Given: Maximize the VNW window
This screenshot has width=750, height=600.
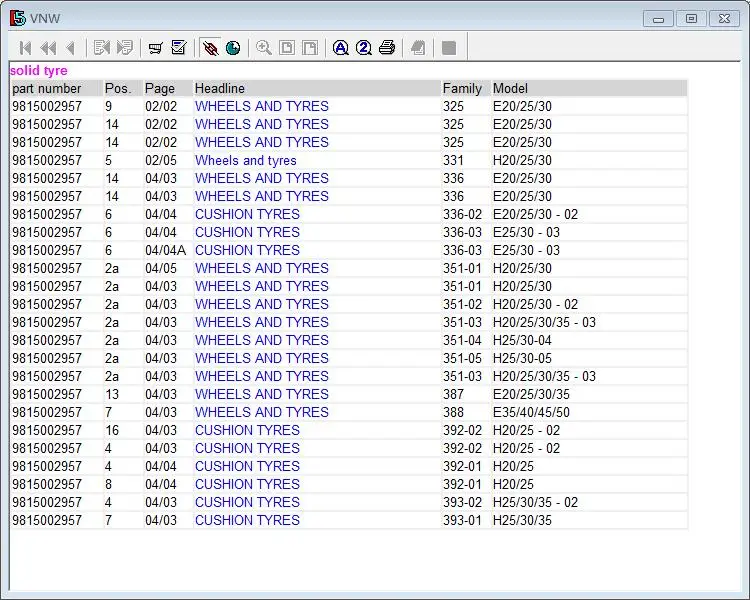Looking at the screenshot, I should click(691, 19).
